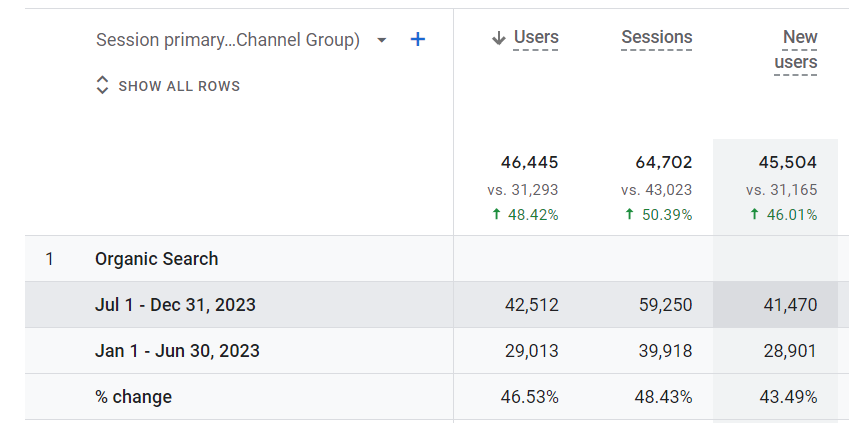Sort by the Sessions column header
Viewport: 849px width, 423px height.
tap(656, 38)
